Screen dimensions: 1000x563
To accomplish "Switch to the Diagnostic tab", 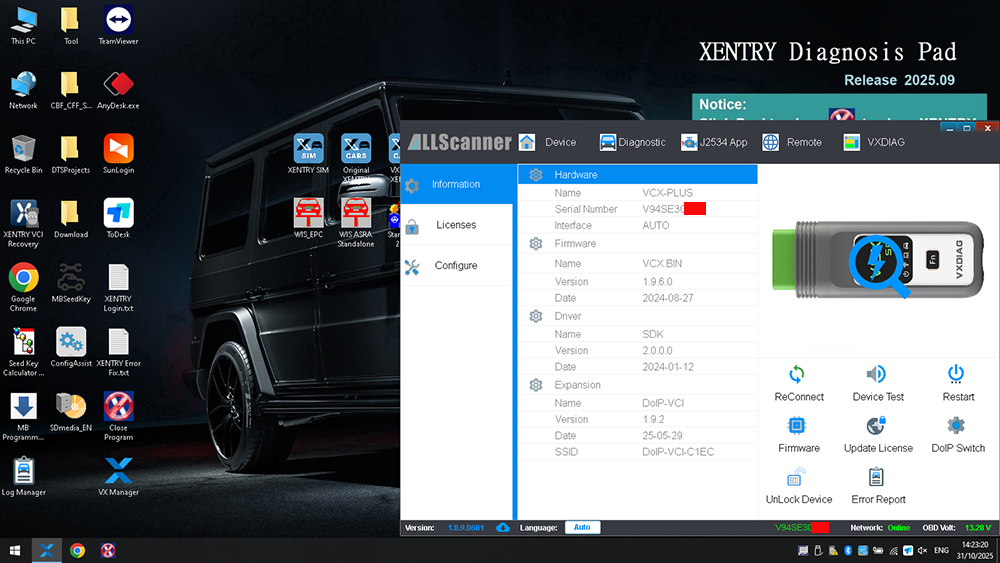I will pyautogui.click(x=632, y=143).
